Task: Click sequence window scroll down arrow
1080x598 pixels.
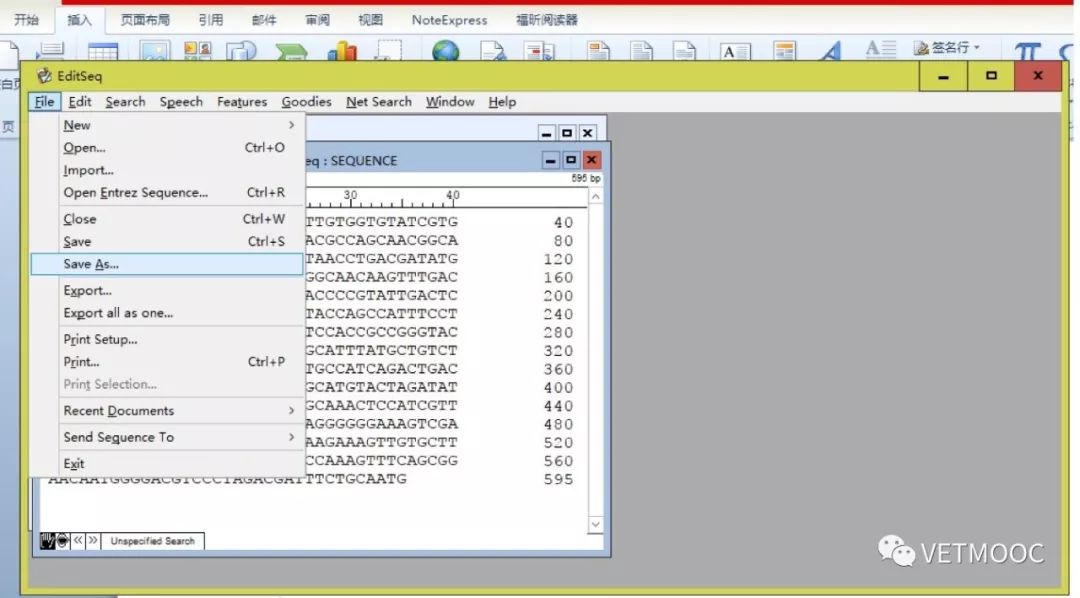Action: [596, 524]
